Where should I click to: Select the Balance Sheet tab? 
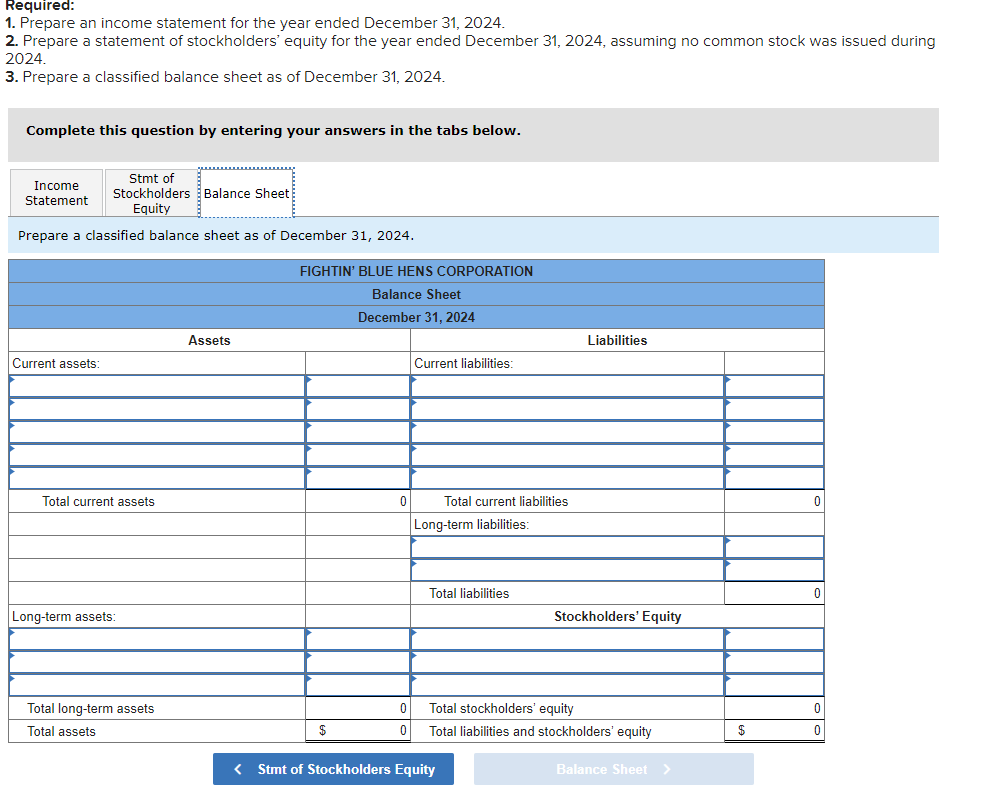246,192
